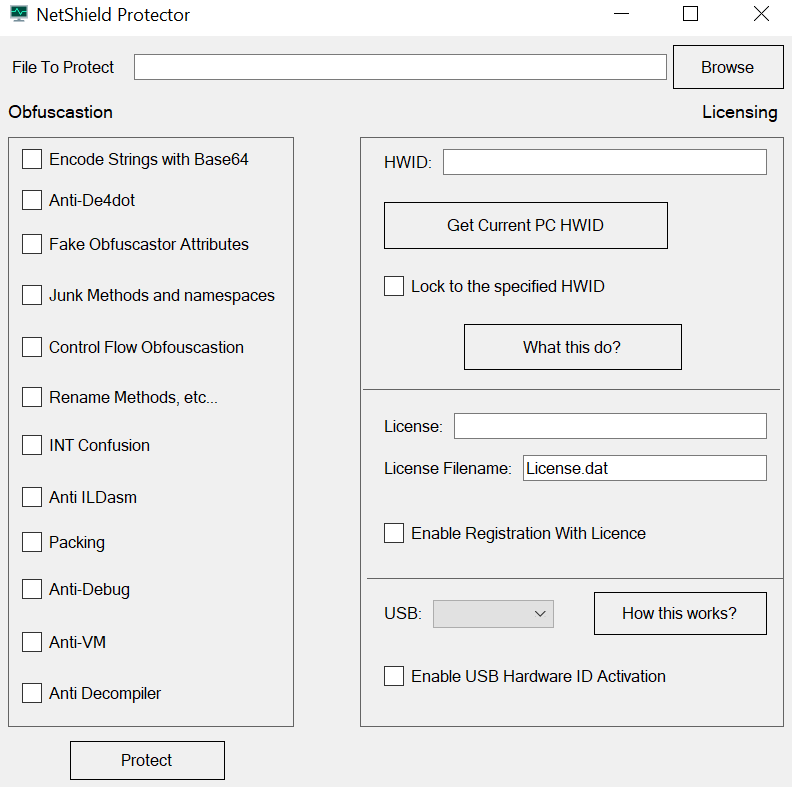792x787 pixels.
Task: Open the USB device dropdown
Action: click(493, 613)
